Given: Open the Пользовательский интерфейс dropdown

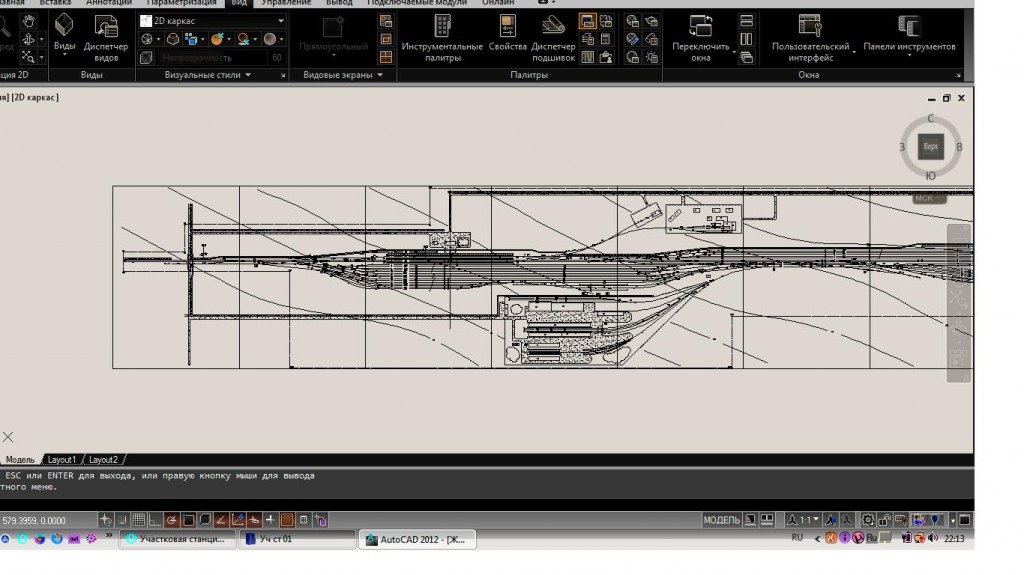Looking at the screenshot, I should (x=813, y=38).
